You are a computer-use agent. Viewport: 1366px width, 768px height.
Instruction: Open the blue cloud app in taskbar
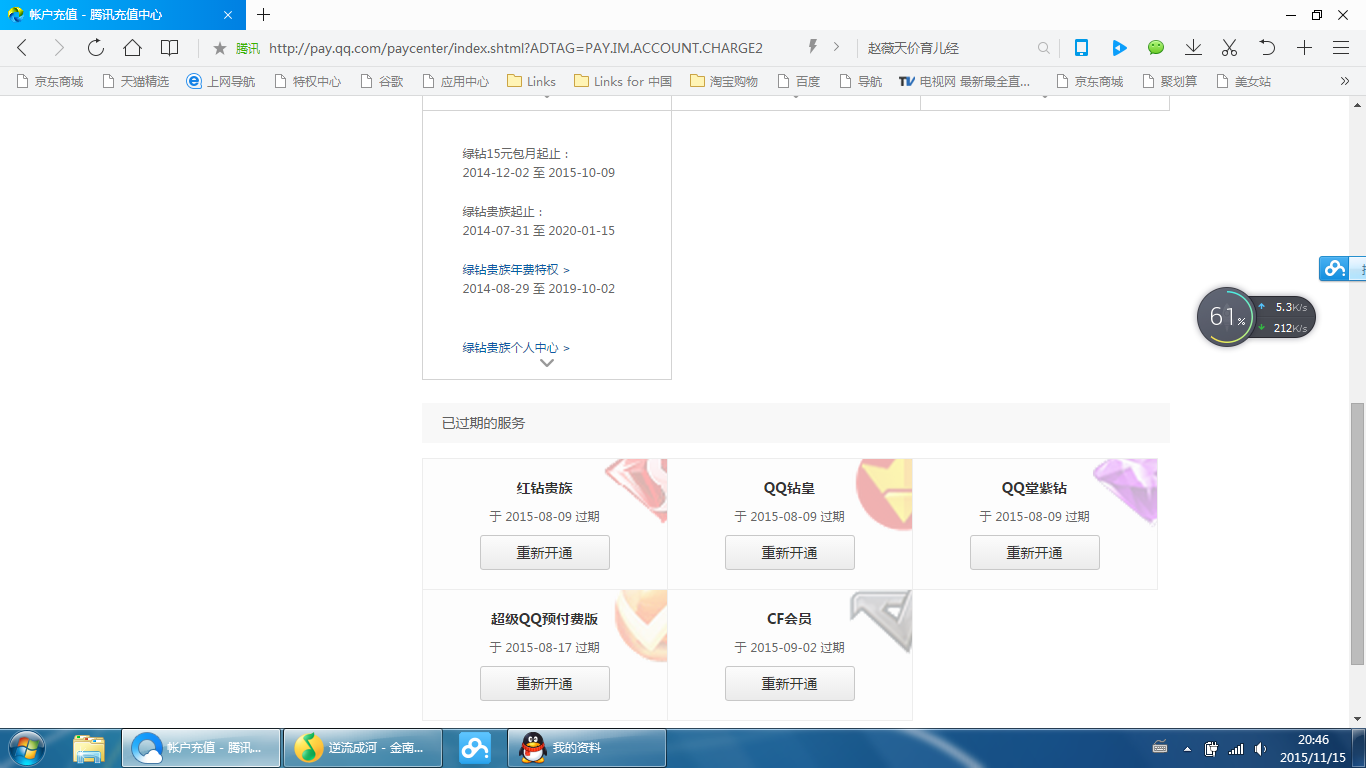click(475, 748)
